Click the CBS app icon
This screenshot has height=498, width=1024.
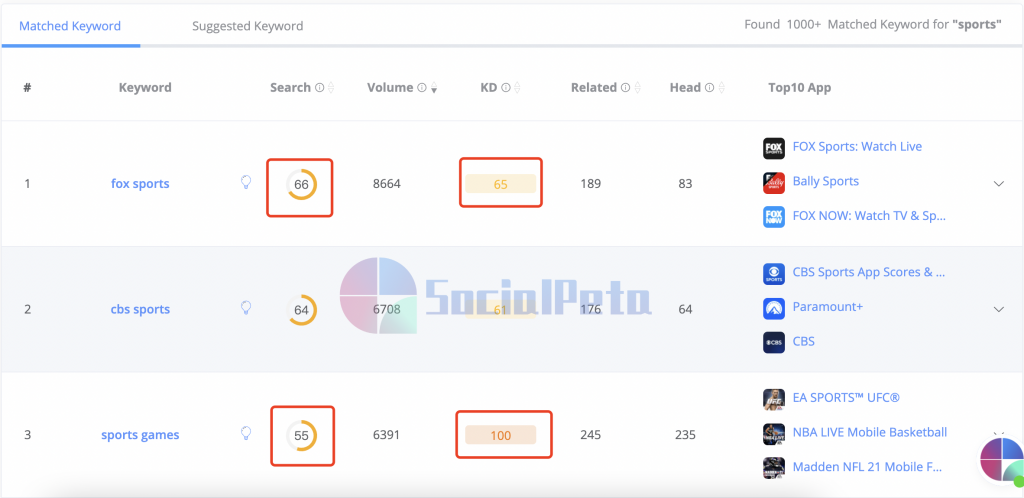[774, 342]
